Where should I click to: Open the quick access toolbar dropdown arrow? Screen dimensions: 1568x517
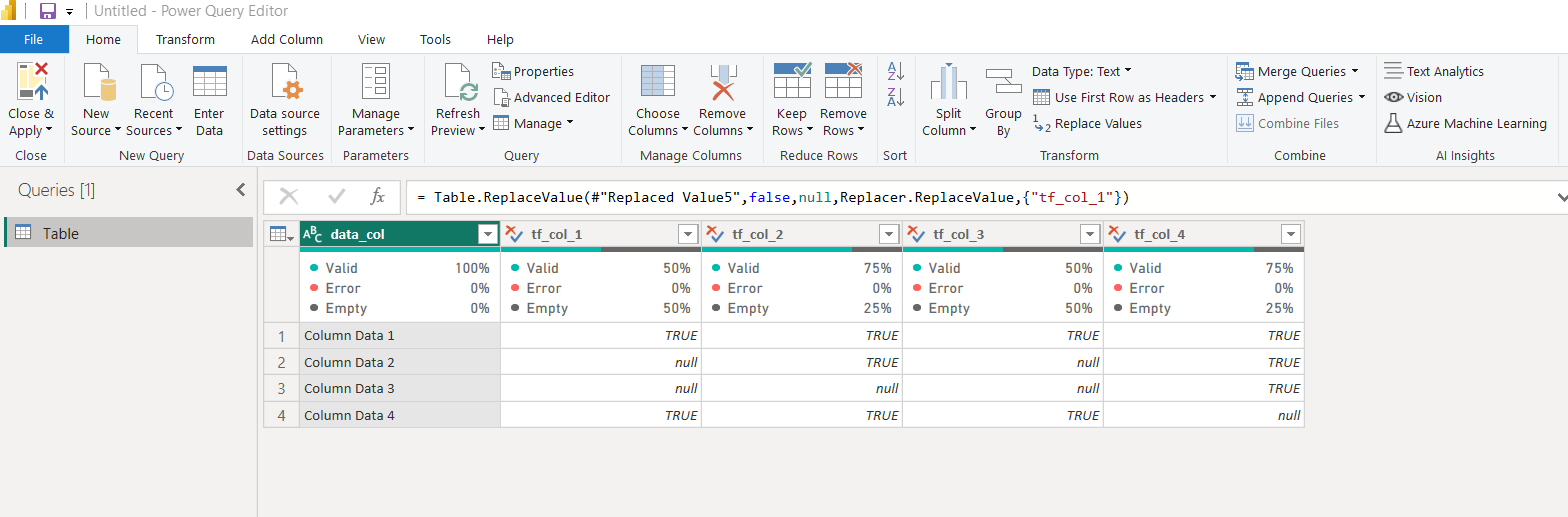[70, 12]
